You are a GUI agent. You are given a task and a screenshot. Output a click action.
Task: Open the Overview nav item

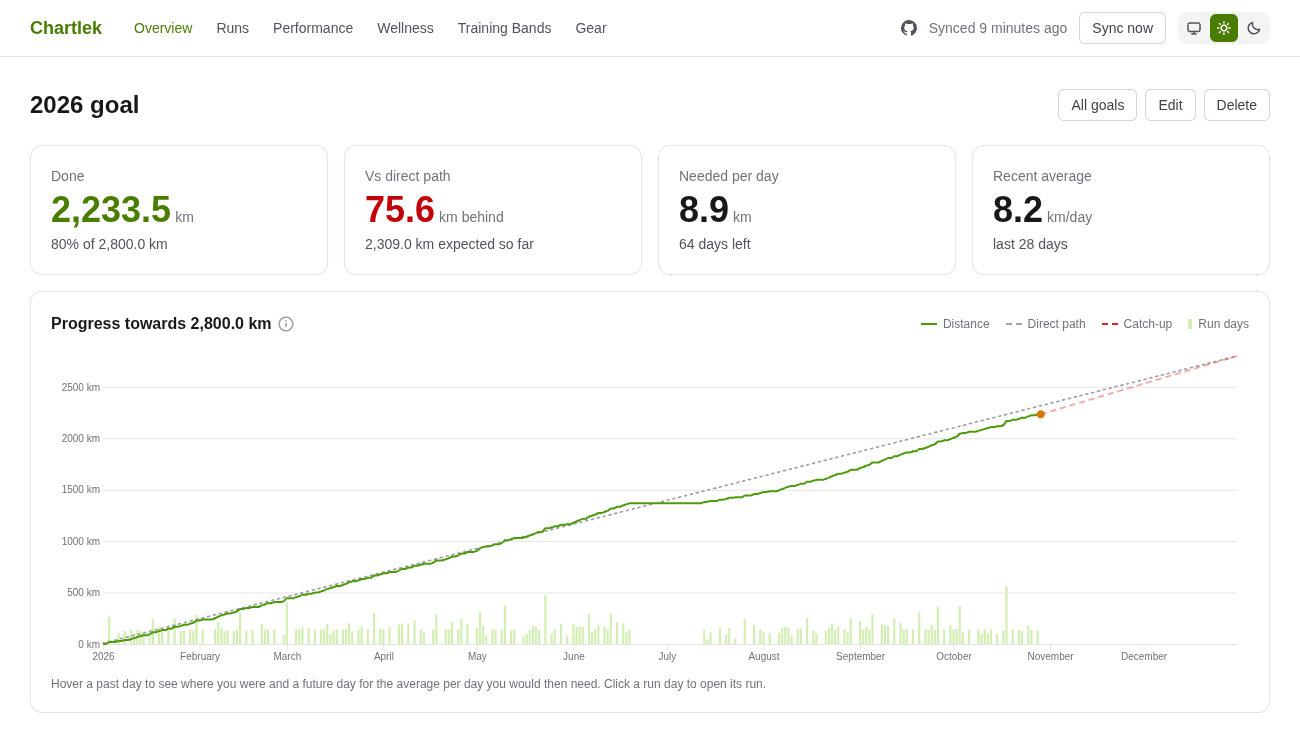[163, 28]
